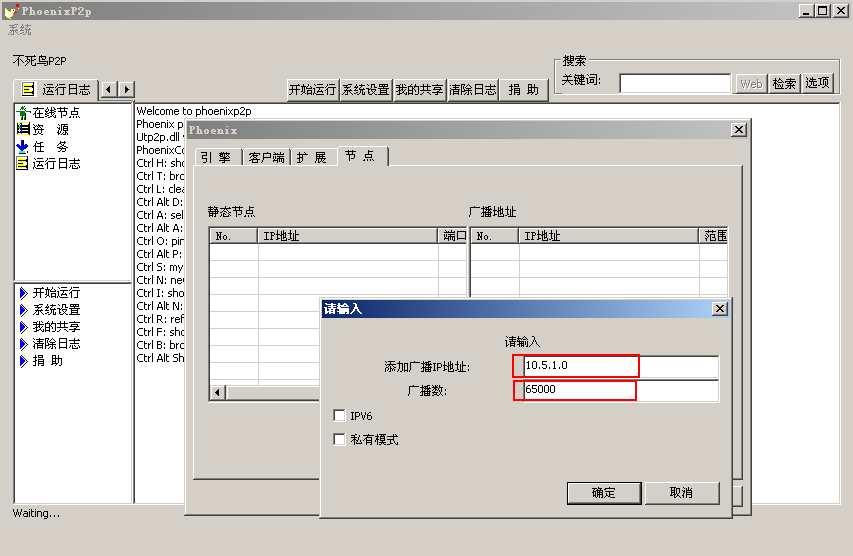The width and height of the screenshot is (853, 556).
Task: Click the blue arrow beside 清除日志
Action: coord(23,343)
